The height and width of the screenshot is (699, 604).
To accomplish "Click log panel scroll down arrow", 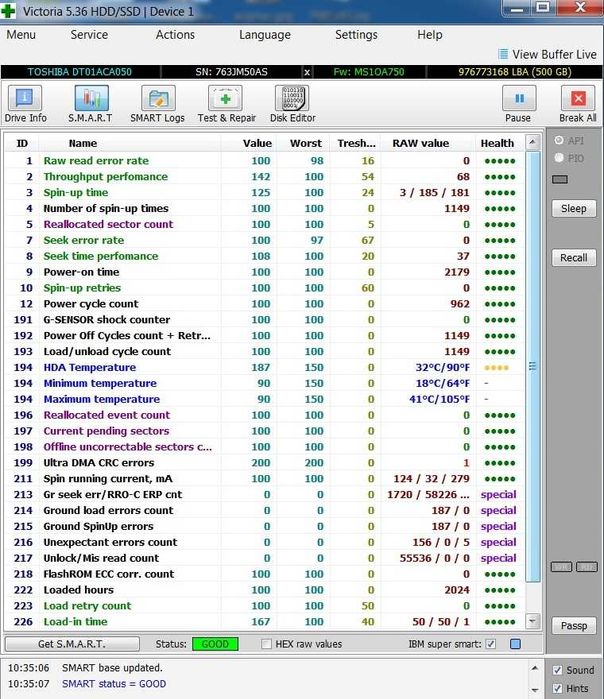I will [x=534, y=690].
